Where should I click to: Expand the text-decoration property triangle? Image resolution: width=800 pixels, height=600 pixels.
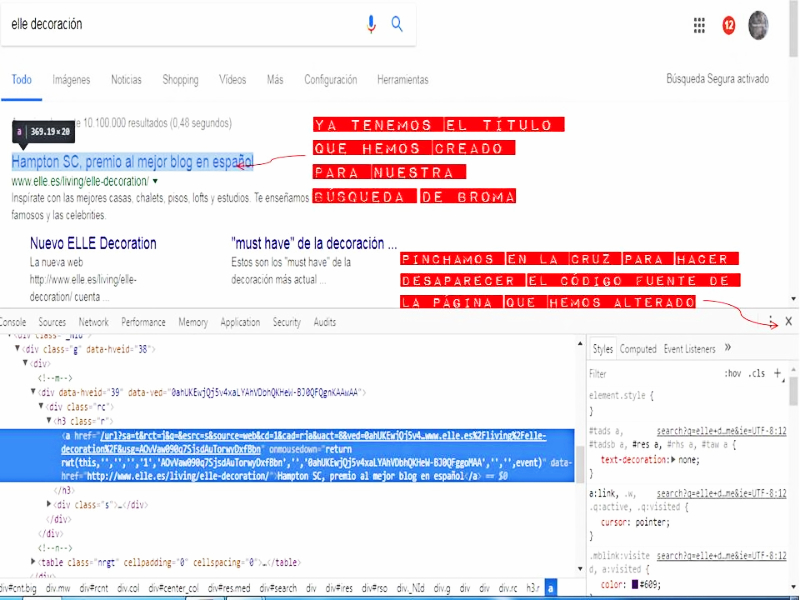click(x=673, y=460)
